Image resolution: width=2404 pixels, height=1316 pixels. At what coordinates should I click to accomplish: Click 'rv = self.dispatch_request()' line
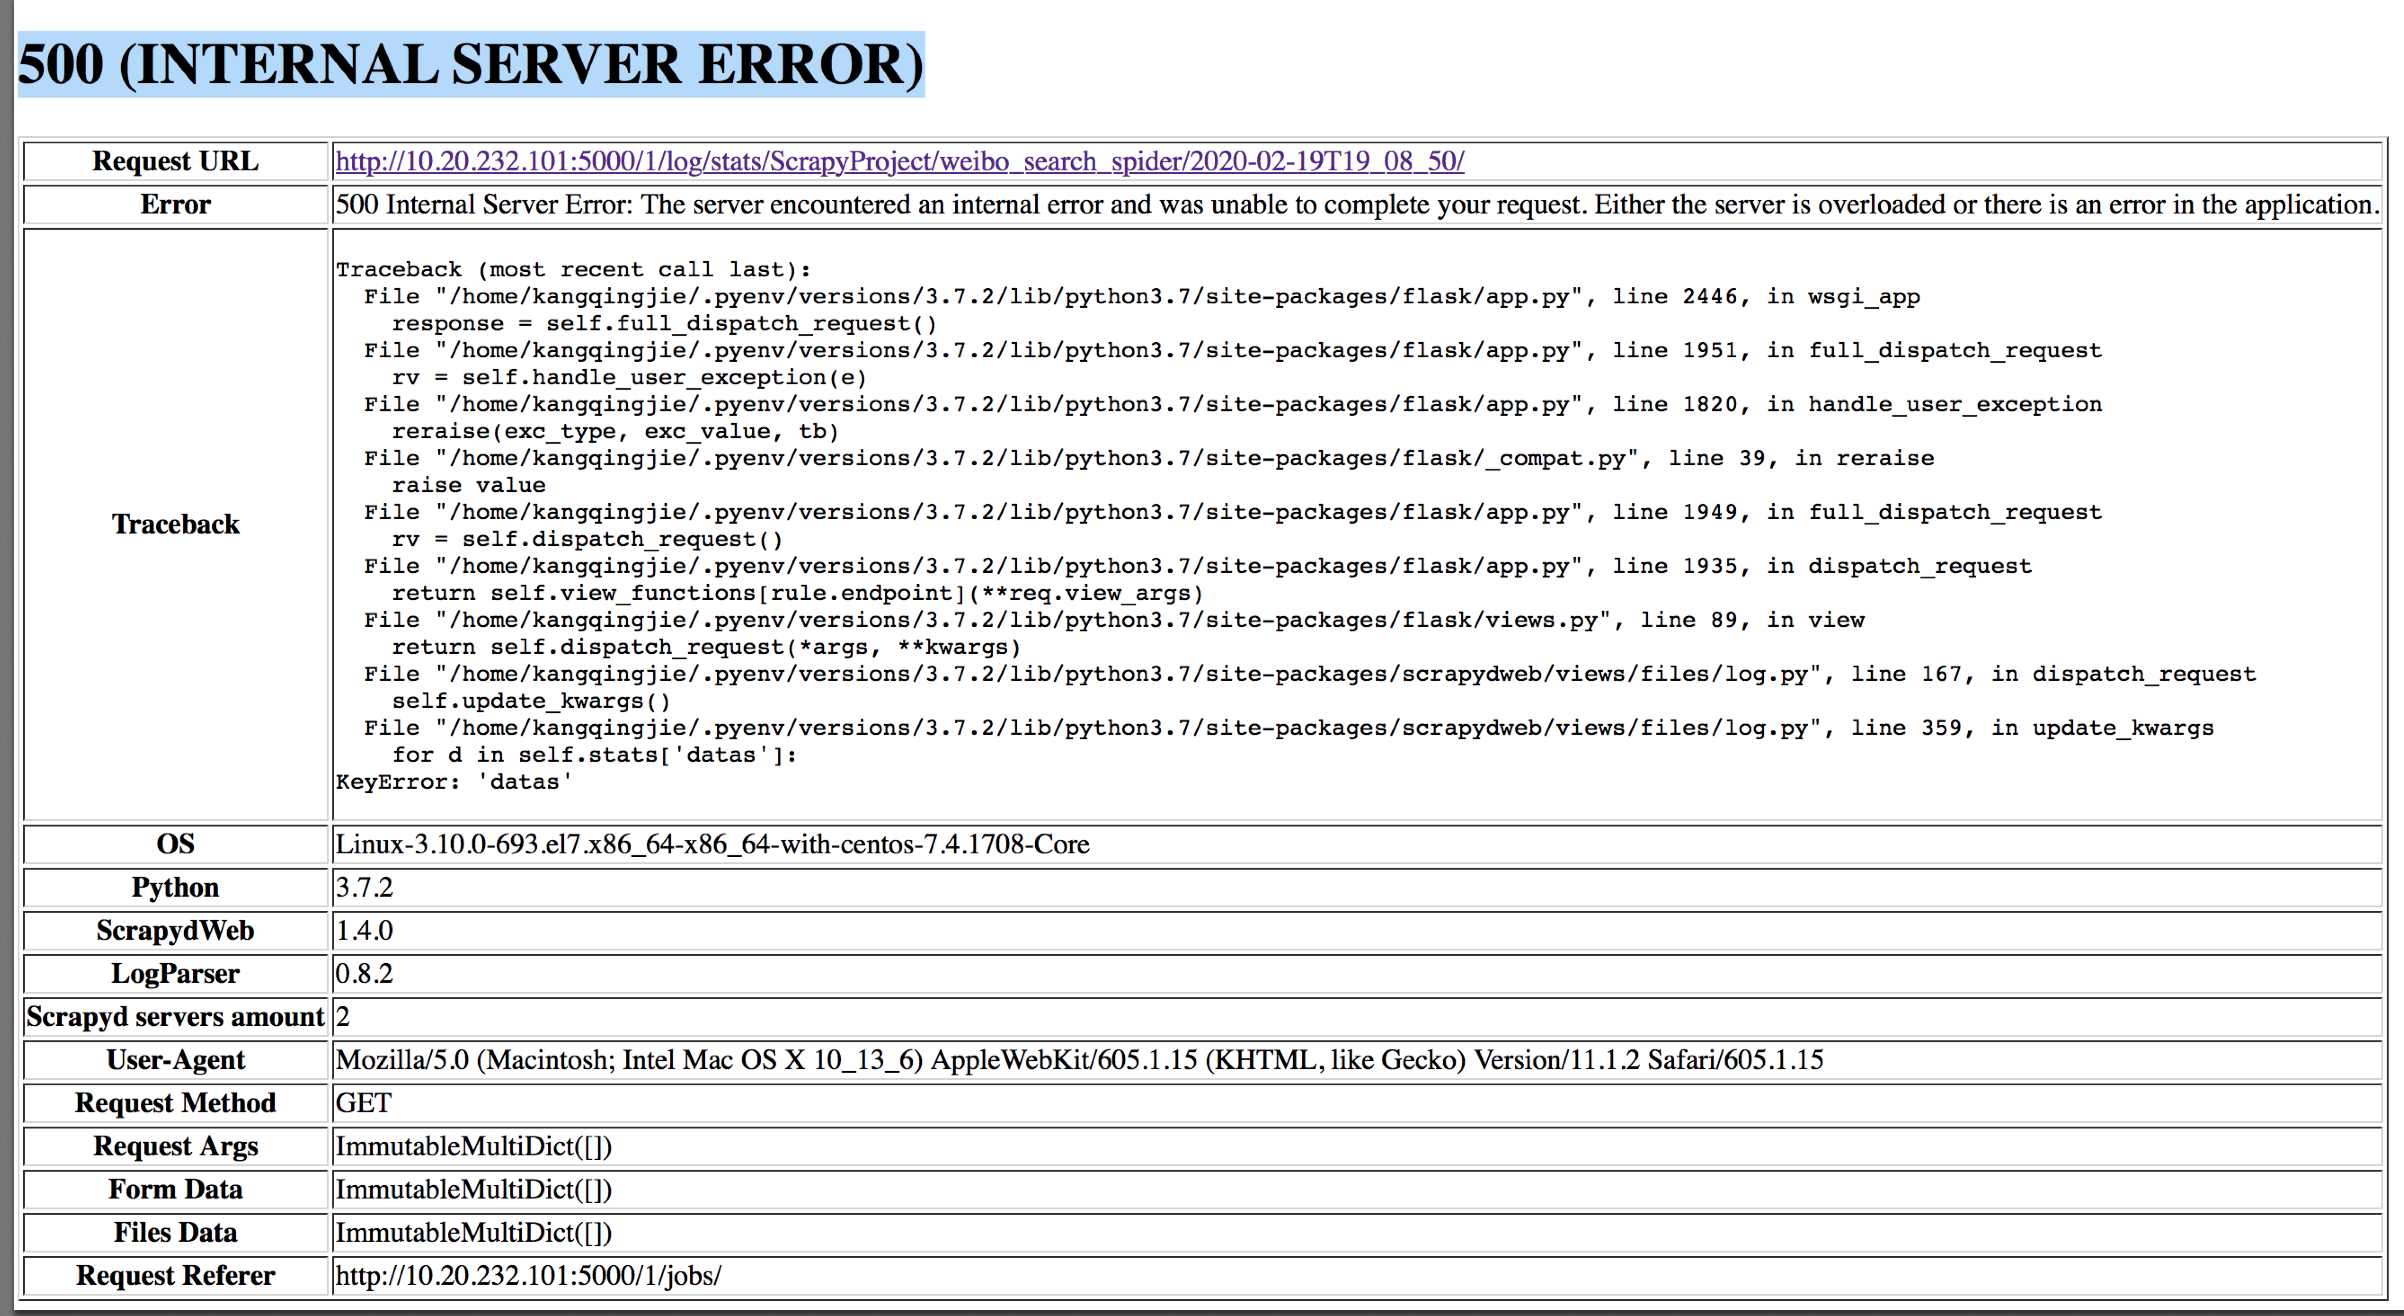pos(588,540)
